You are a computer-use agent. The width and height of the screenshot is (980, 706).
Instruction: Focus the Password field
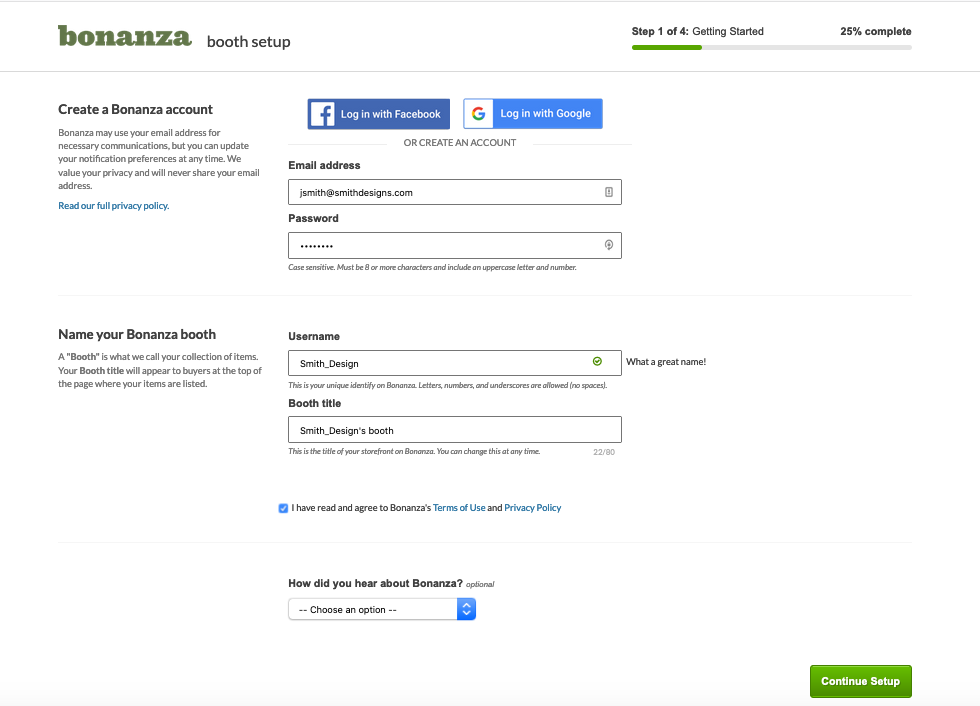(x=455, y=246)
